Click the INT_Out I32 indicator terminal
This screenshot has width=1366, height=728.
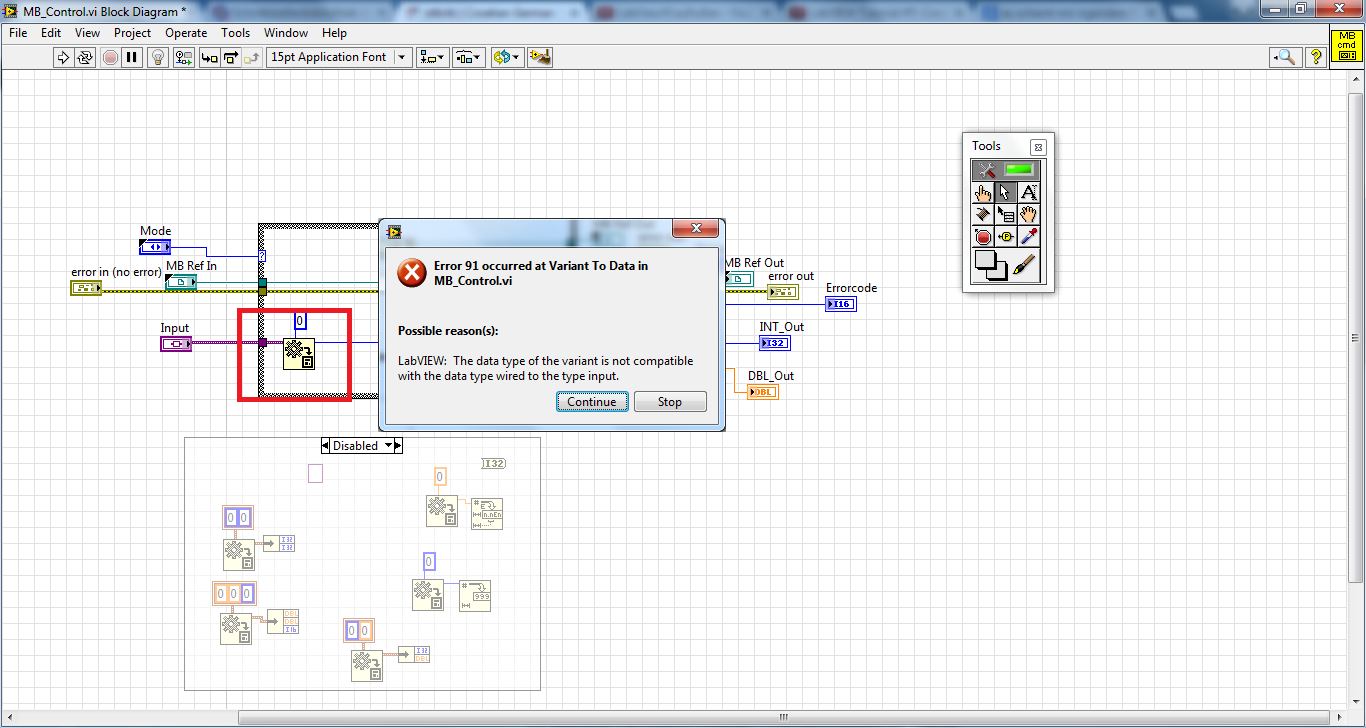coord(774,343)
